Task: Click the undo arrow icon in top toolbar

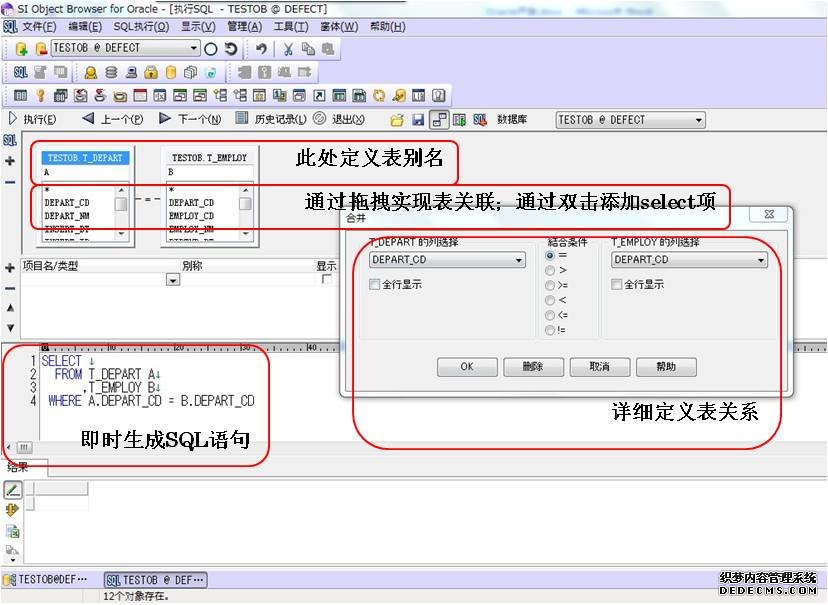Action: (261, 48)
